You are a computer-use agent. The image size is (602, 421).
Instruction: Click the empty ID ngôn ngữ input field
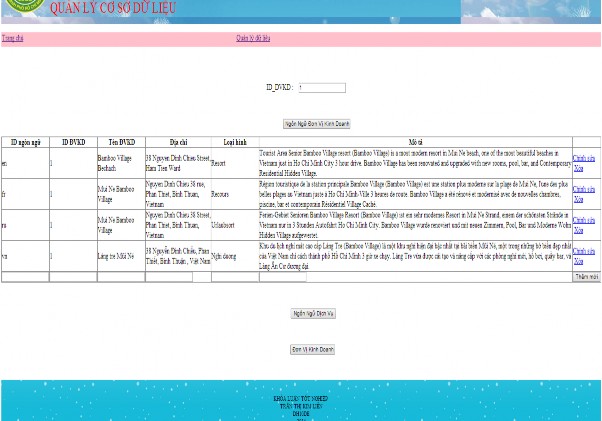pos(24,277)
